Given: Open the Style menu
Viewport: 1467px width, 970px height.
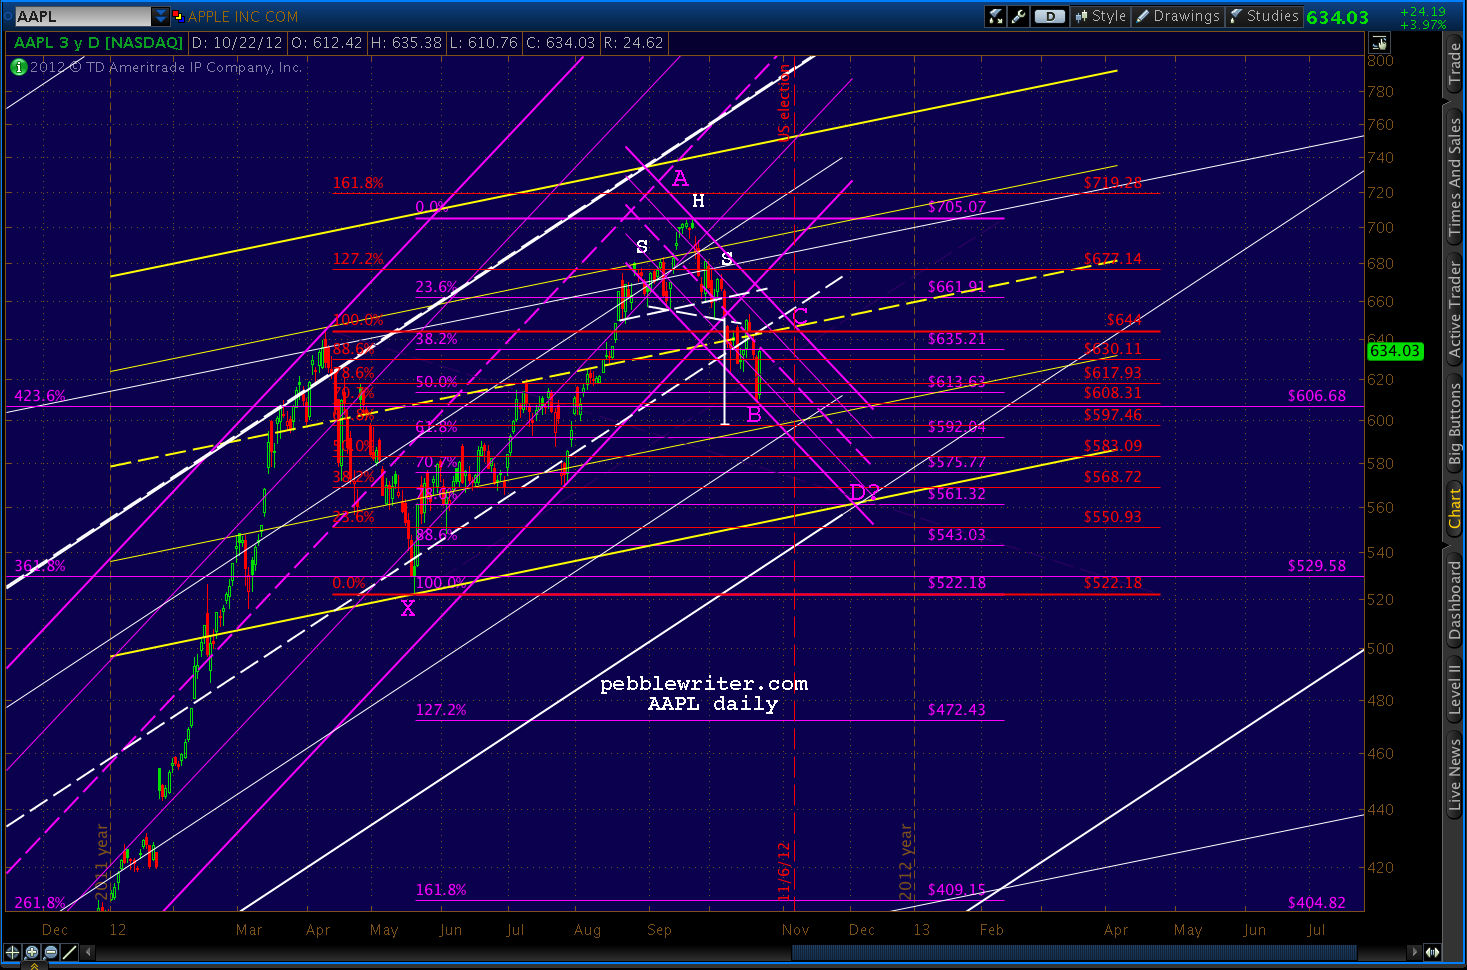Looking at the screenshot, I should [1100, 16].
